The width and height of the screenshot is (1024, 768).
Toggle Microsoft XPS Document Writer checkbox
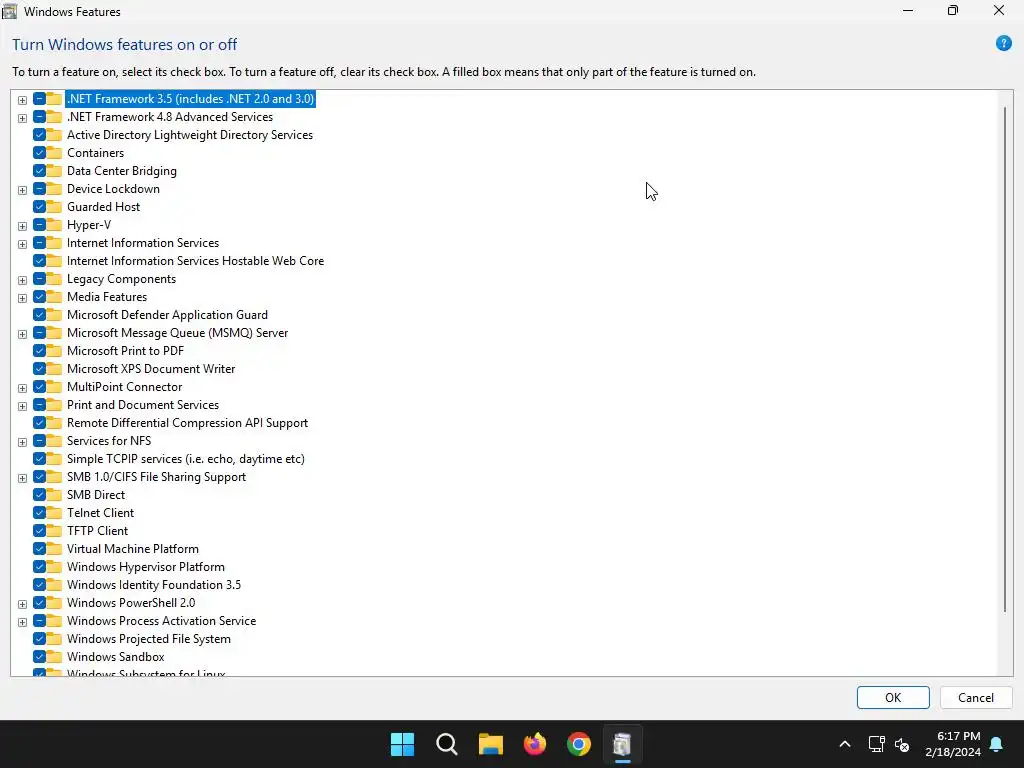pyautogui.click(x=39, y=369)
